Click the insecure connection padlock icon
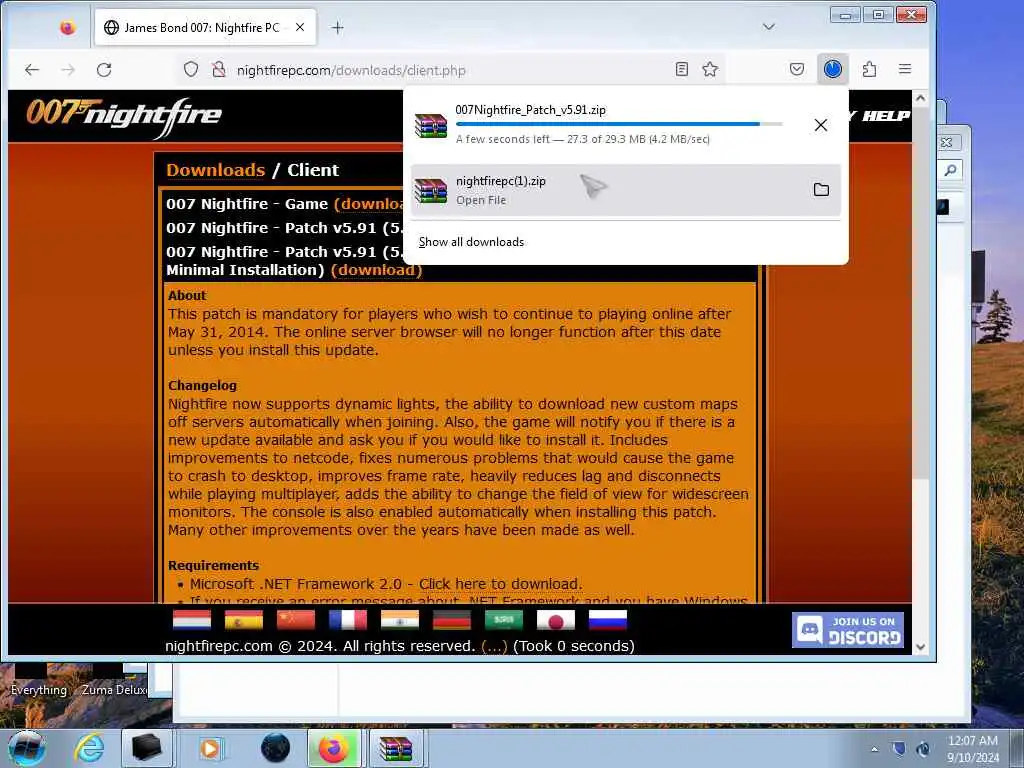 point(219,69)
